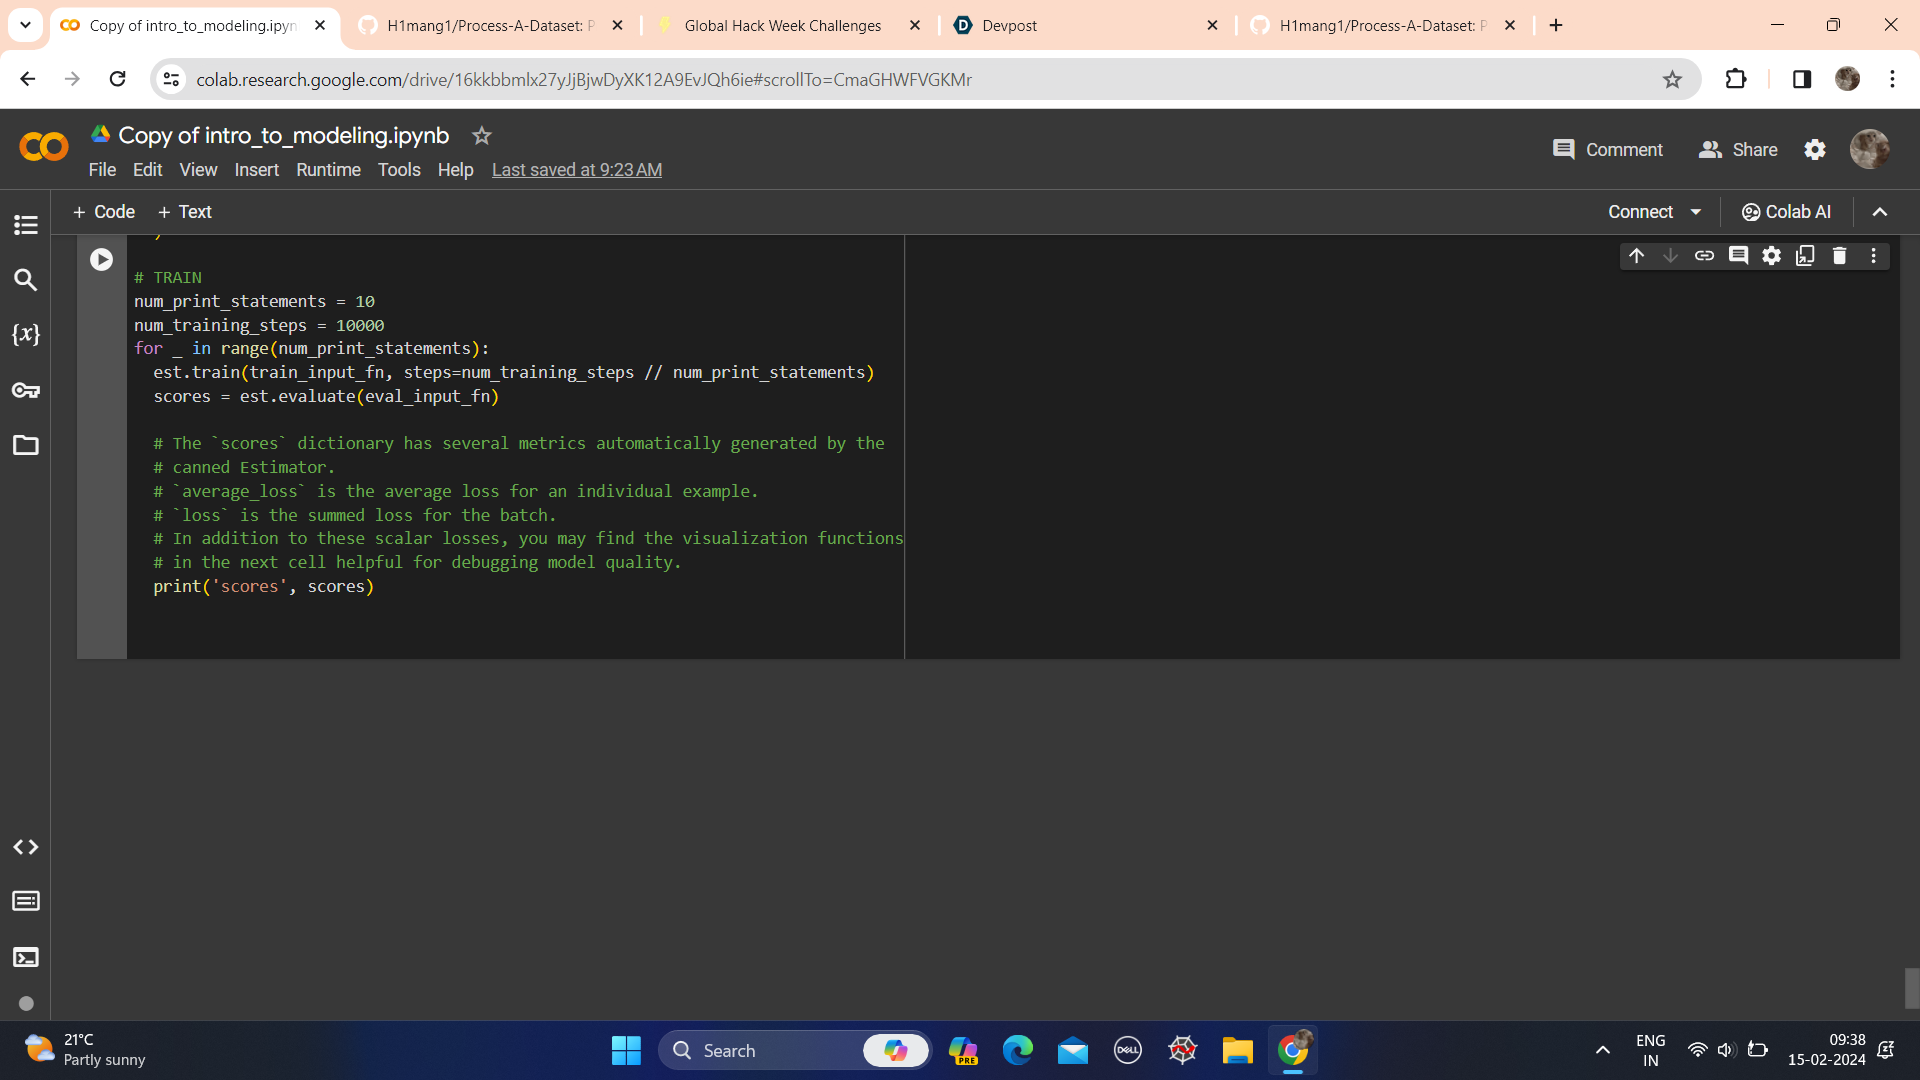Collapse the Colab header
The height and width of the screenshot is (1080, 1920).
click(1880, 212)
